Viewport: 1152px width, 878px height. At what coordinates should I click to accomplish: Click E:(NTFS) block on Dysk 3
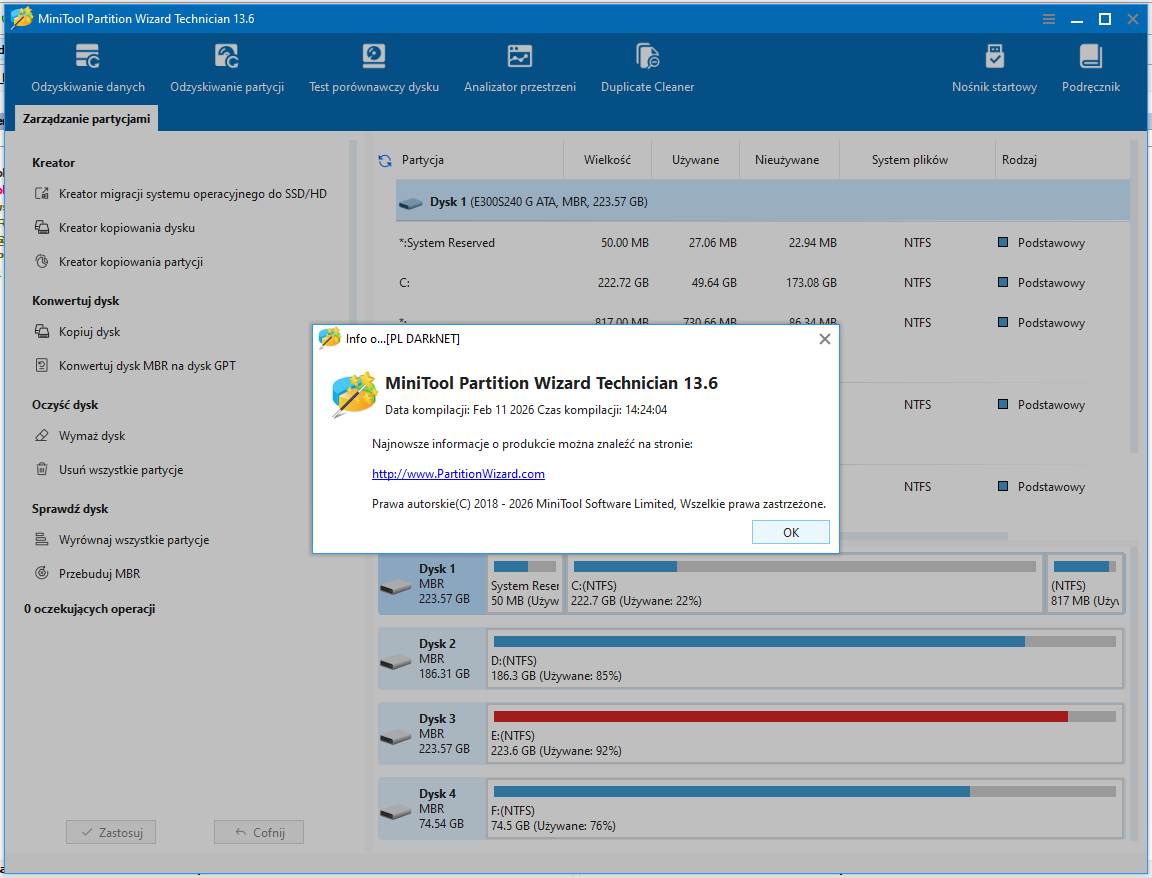[804, 734]
